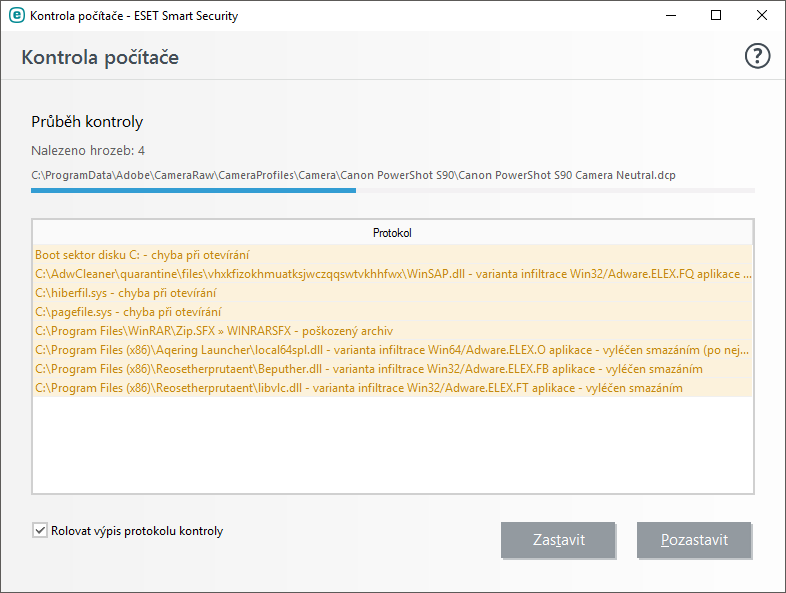Open the help question mark icon
This screenshot has width=786, height=593.
point(757,56)
